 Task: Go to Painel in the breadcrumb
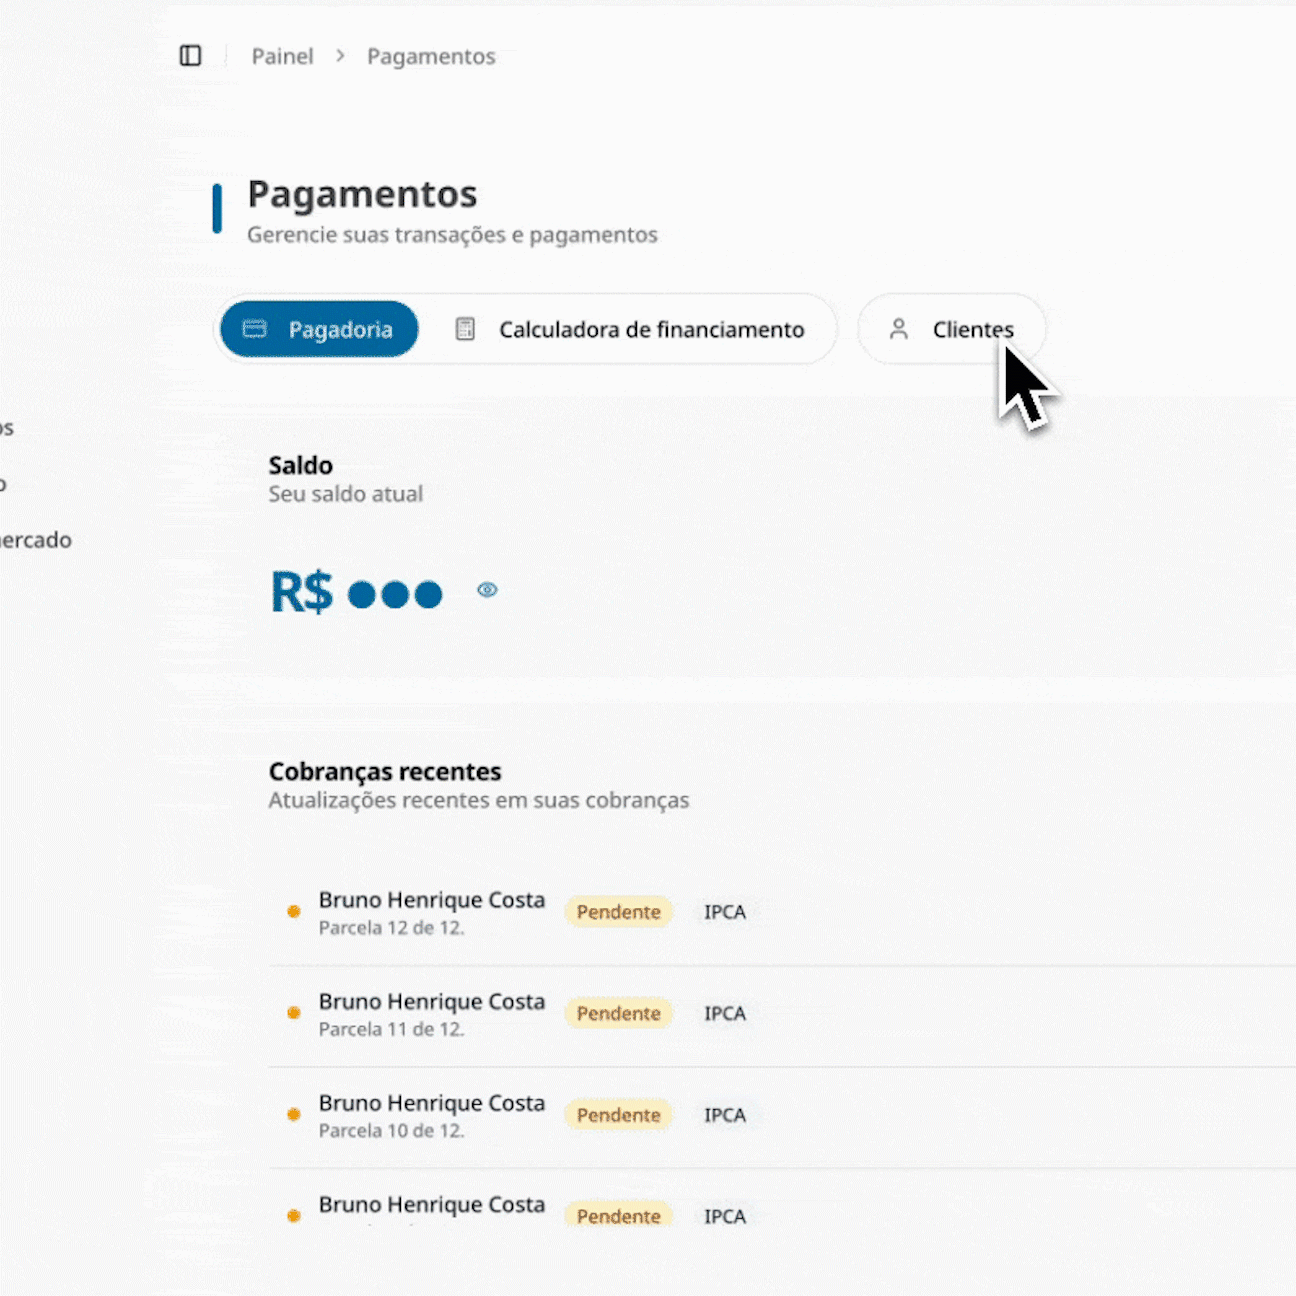click(282, 56)
